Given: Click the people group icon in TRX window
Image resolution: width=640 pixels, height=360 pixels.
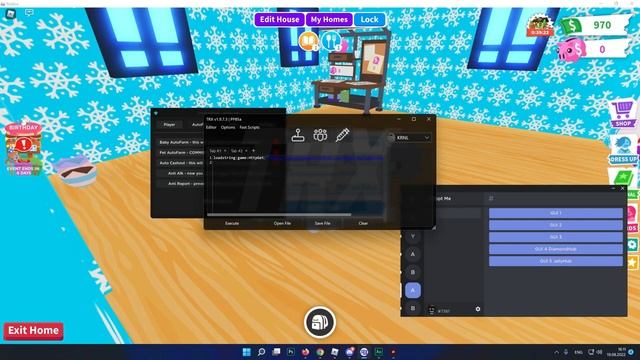Looking at the screenshot, I should click(x=320, y=135).
